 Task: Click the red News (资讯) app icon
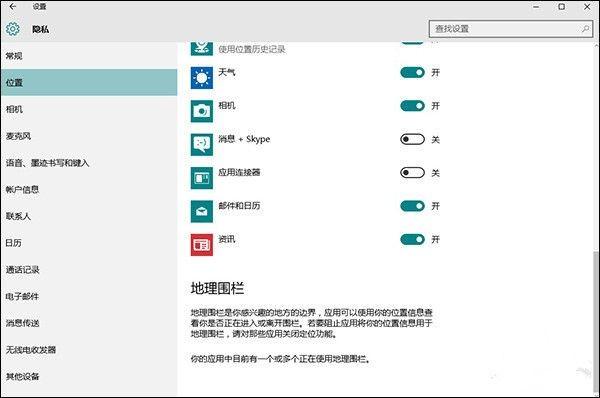pos(202,245)
